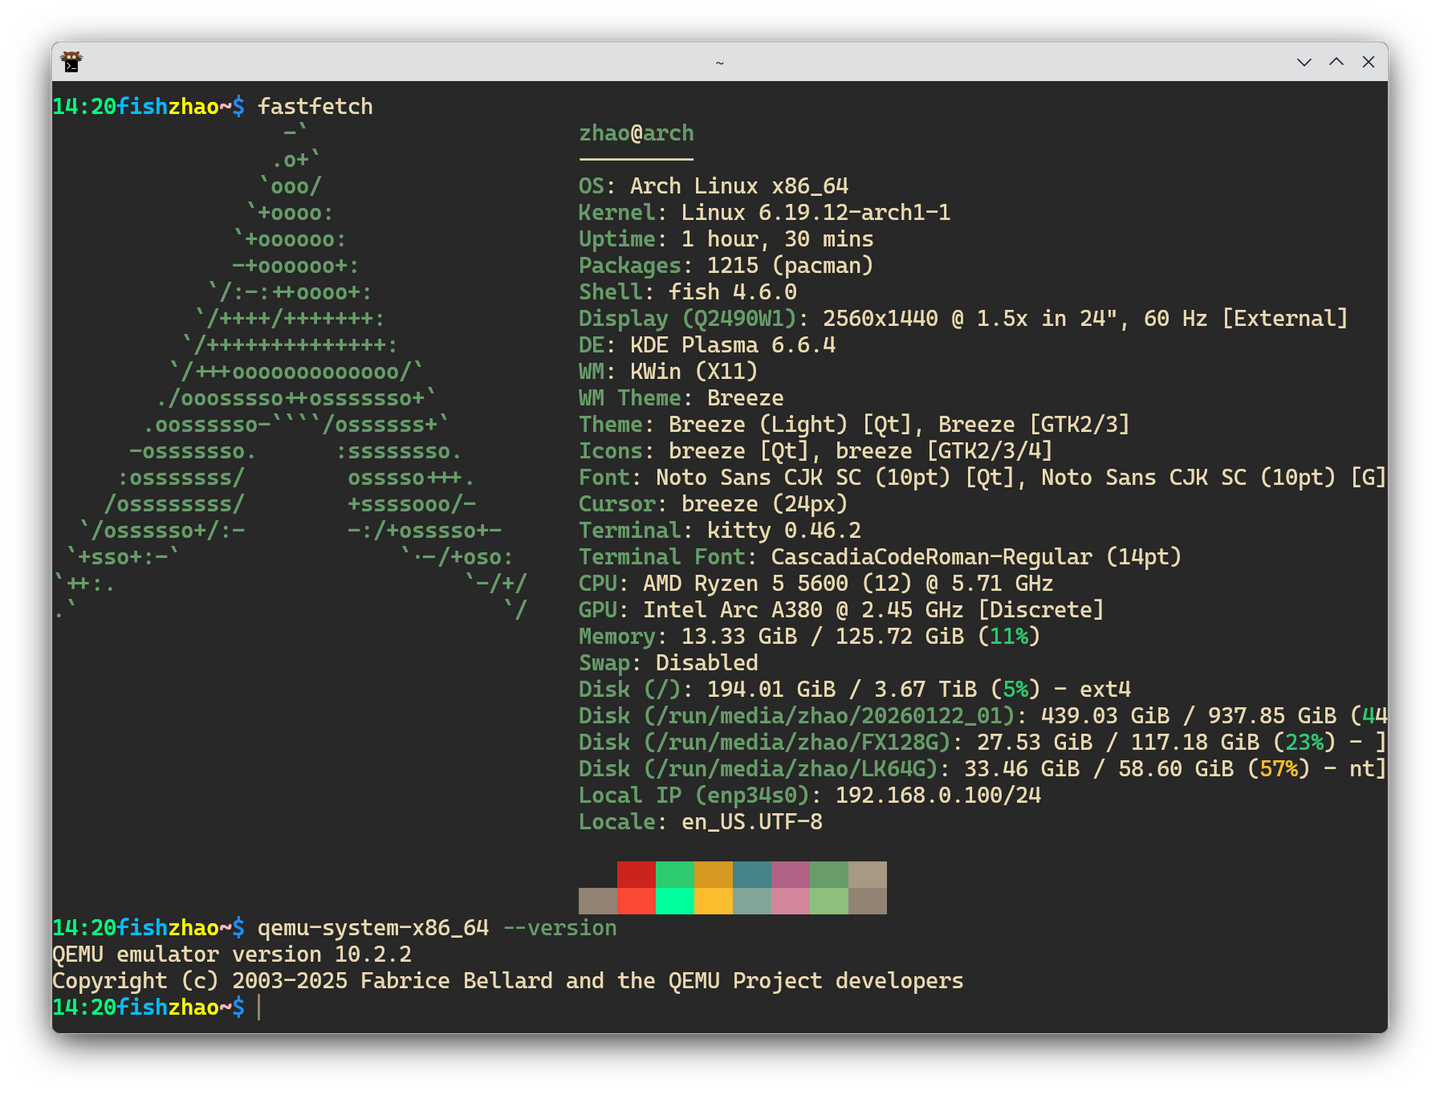Click the 'OS: Arch Linux x86_64' line
The width and height of the screenshot is (1440, 1095).
[713, 186]
